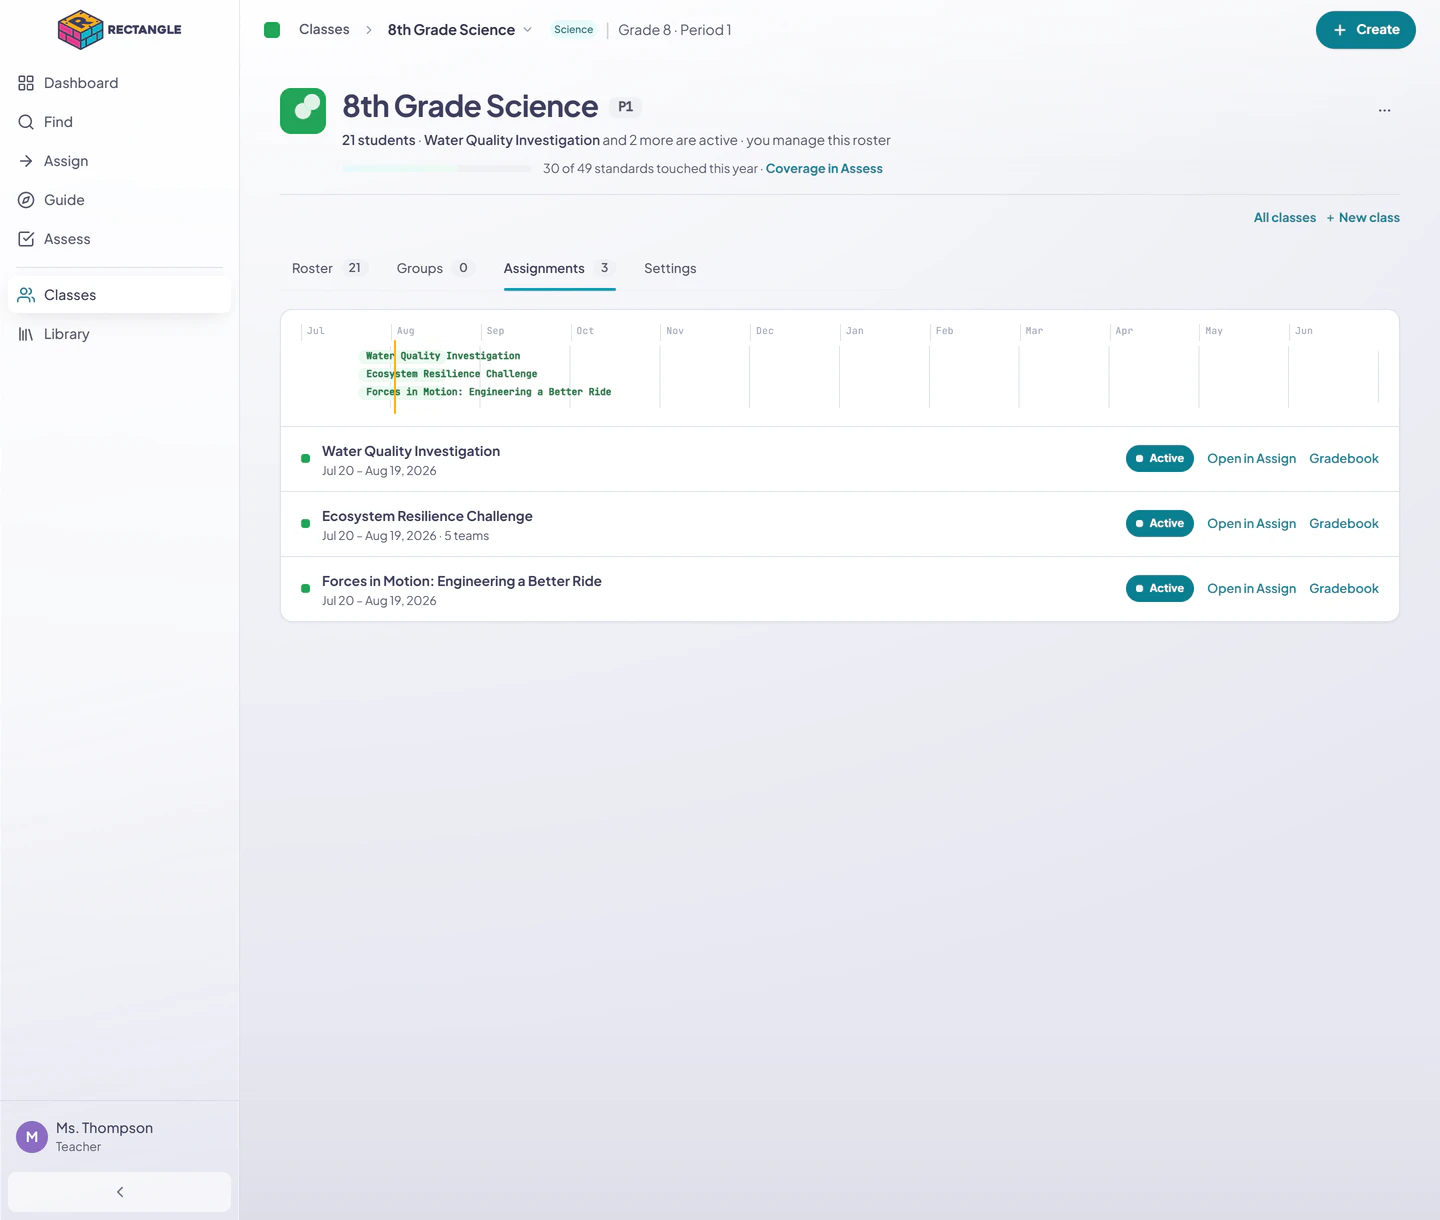Click the Create button
Image resolution: width=1440 pixels, height=1220 pixels.
coord(1365,30)
